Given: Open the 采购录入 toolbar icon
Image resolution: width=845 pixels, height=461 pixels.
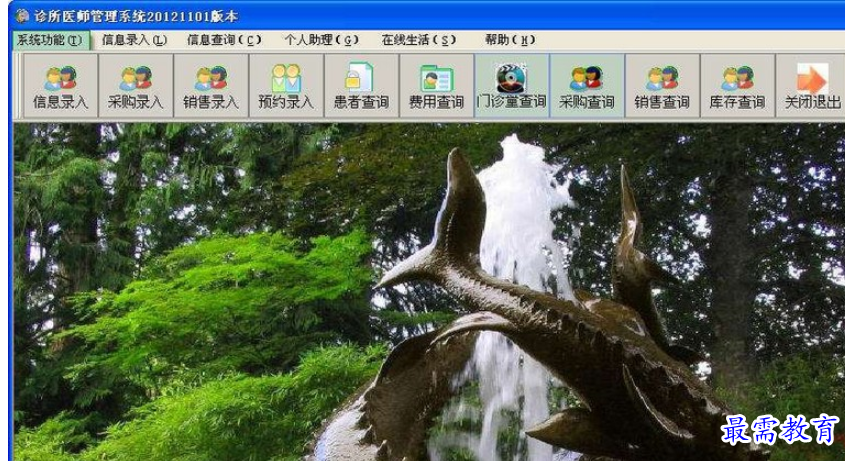Looking at the screenshot, I should click(136, 86).
